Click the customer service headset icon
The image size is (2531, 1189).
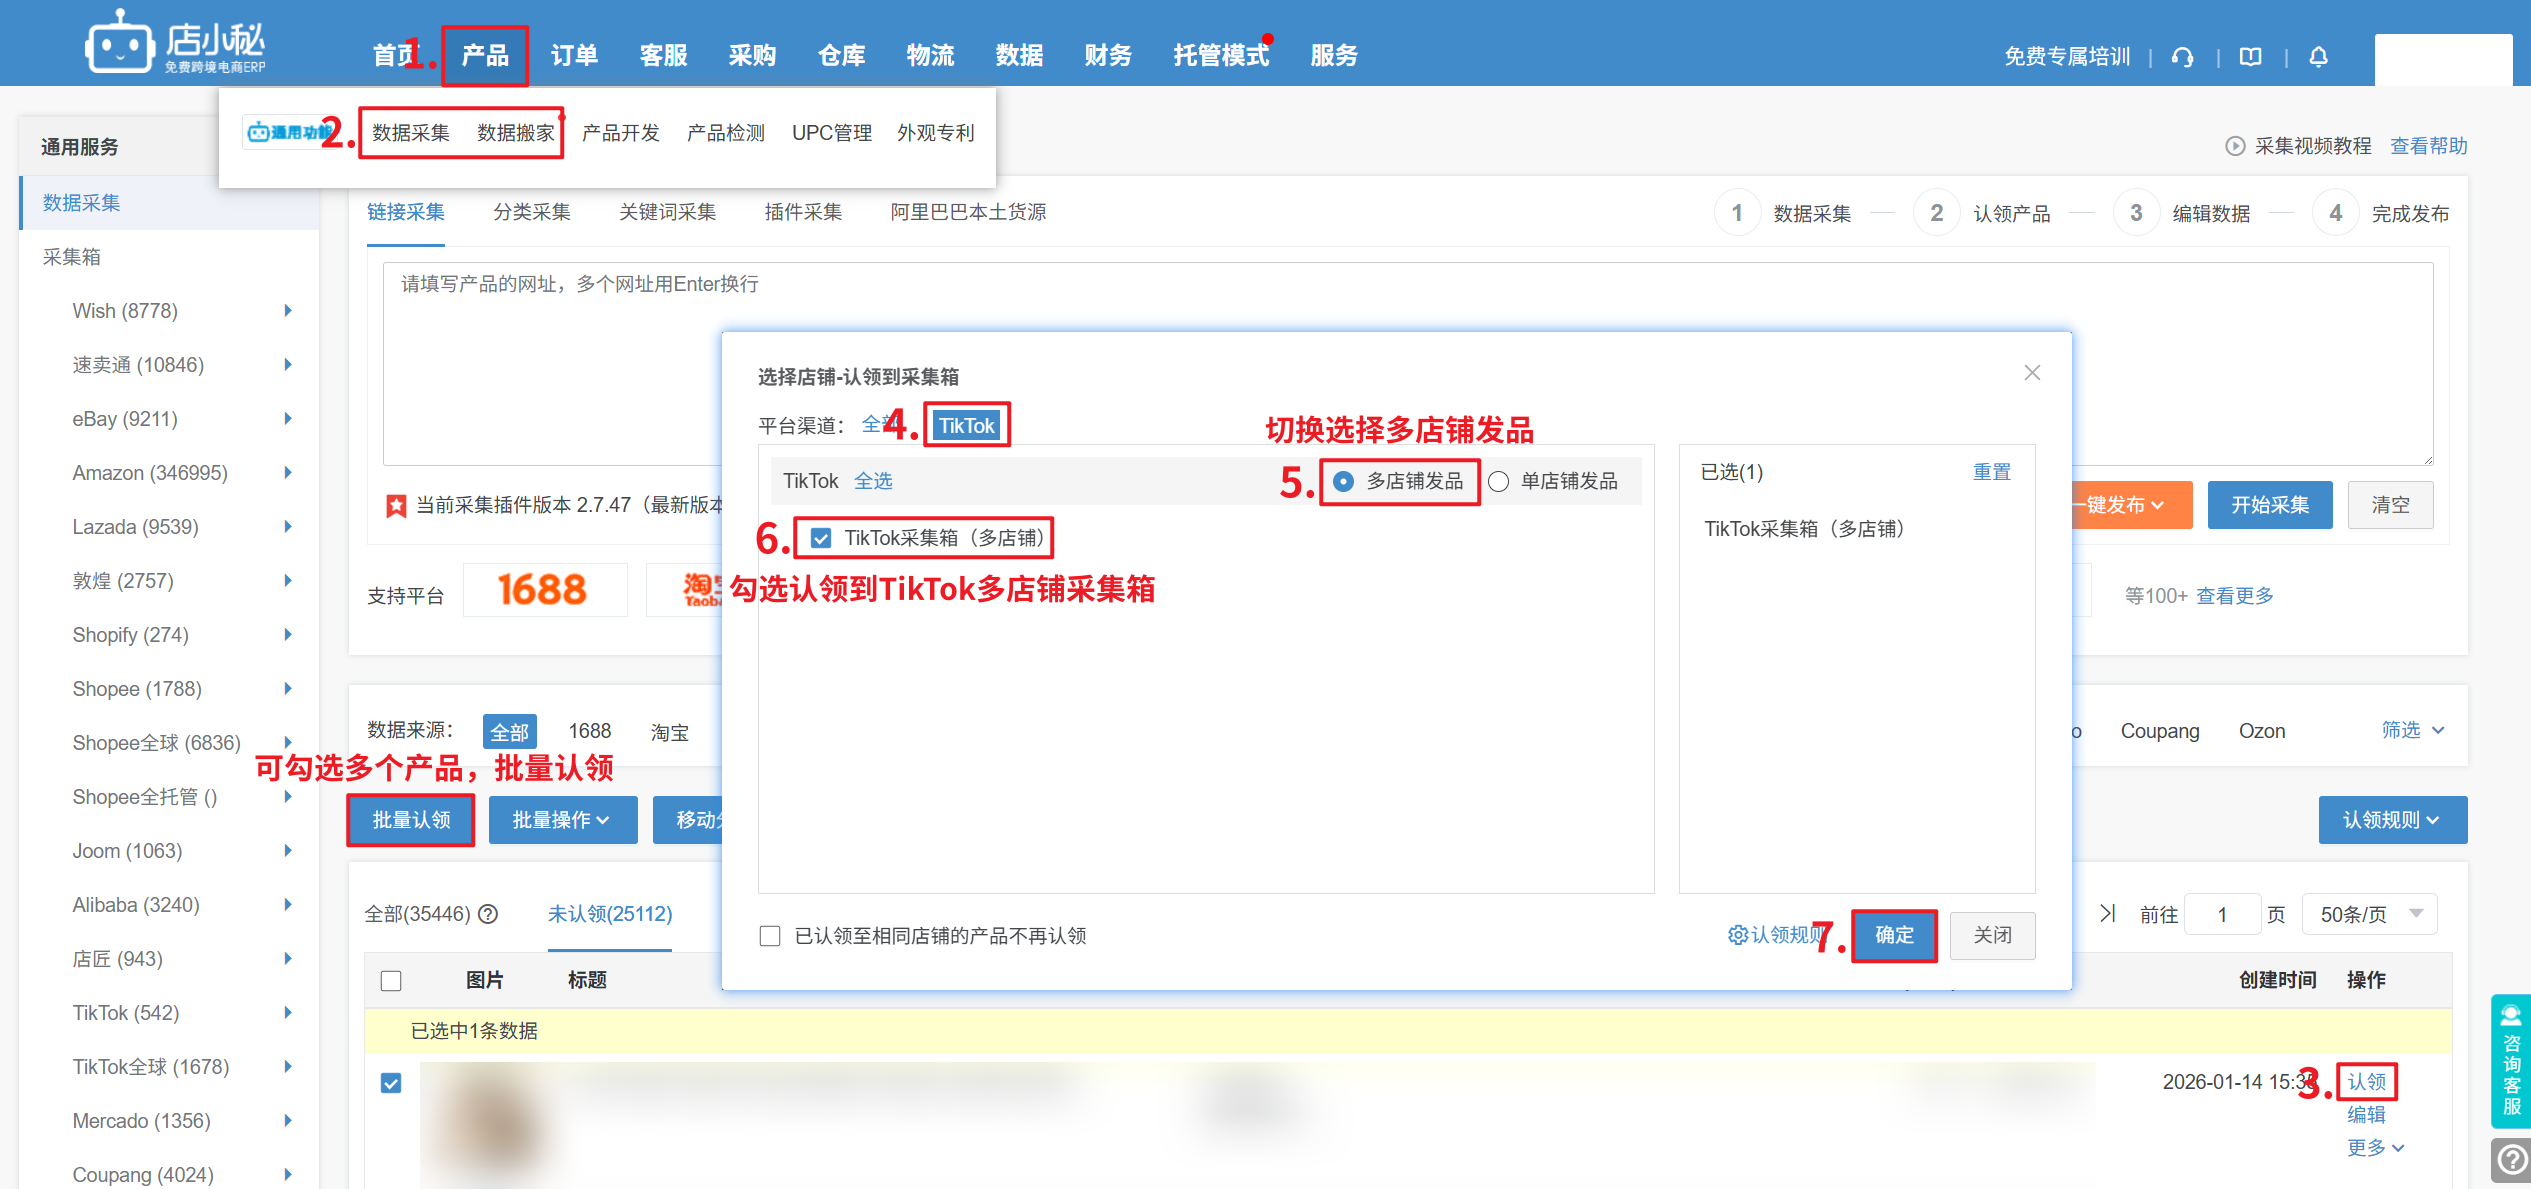2182,57
